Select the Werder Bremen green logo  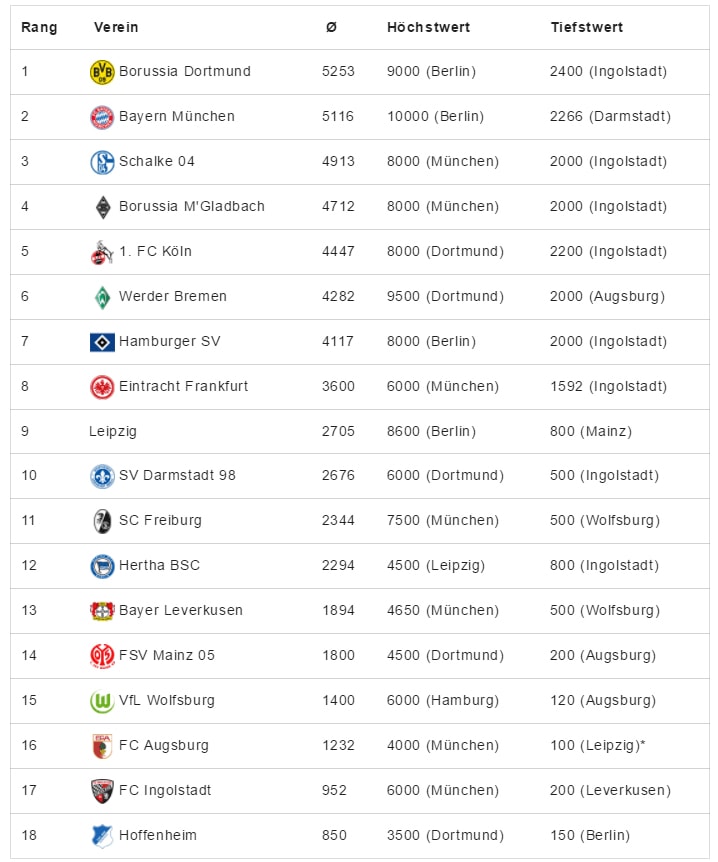click(x=102, y=297)
